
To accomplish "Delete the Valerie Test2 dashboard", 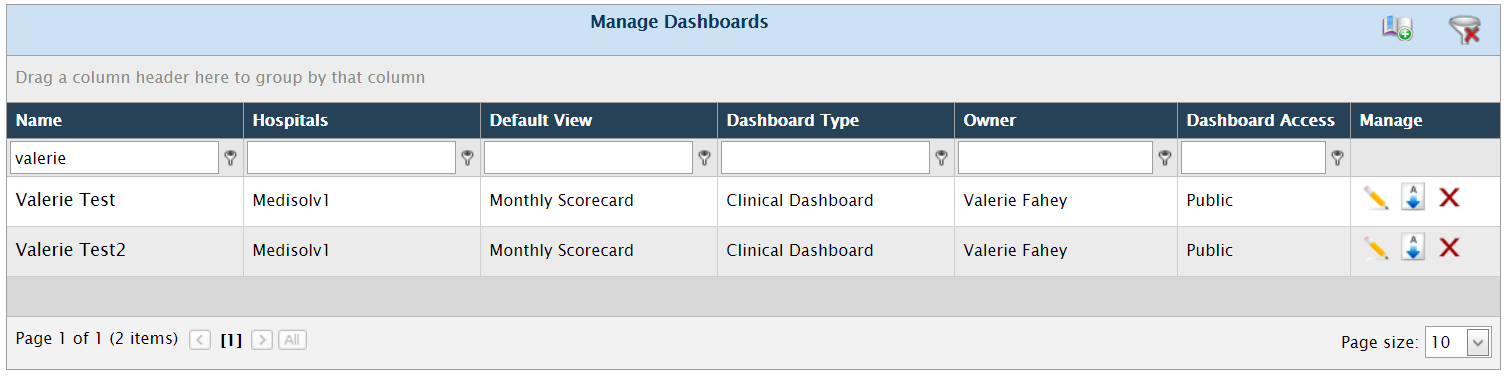I will (x=1449, y=248).
